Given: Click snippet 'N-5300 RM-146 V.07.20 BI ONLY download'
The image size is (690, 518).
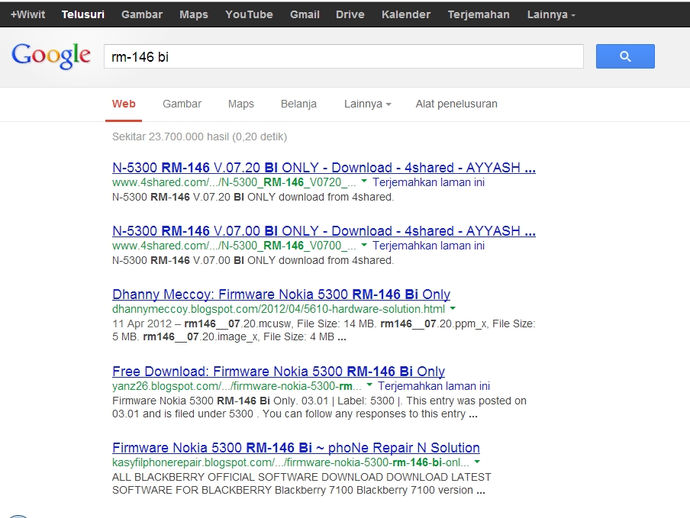Looking at the screenshot, I should click(x=253, y=197).
